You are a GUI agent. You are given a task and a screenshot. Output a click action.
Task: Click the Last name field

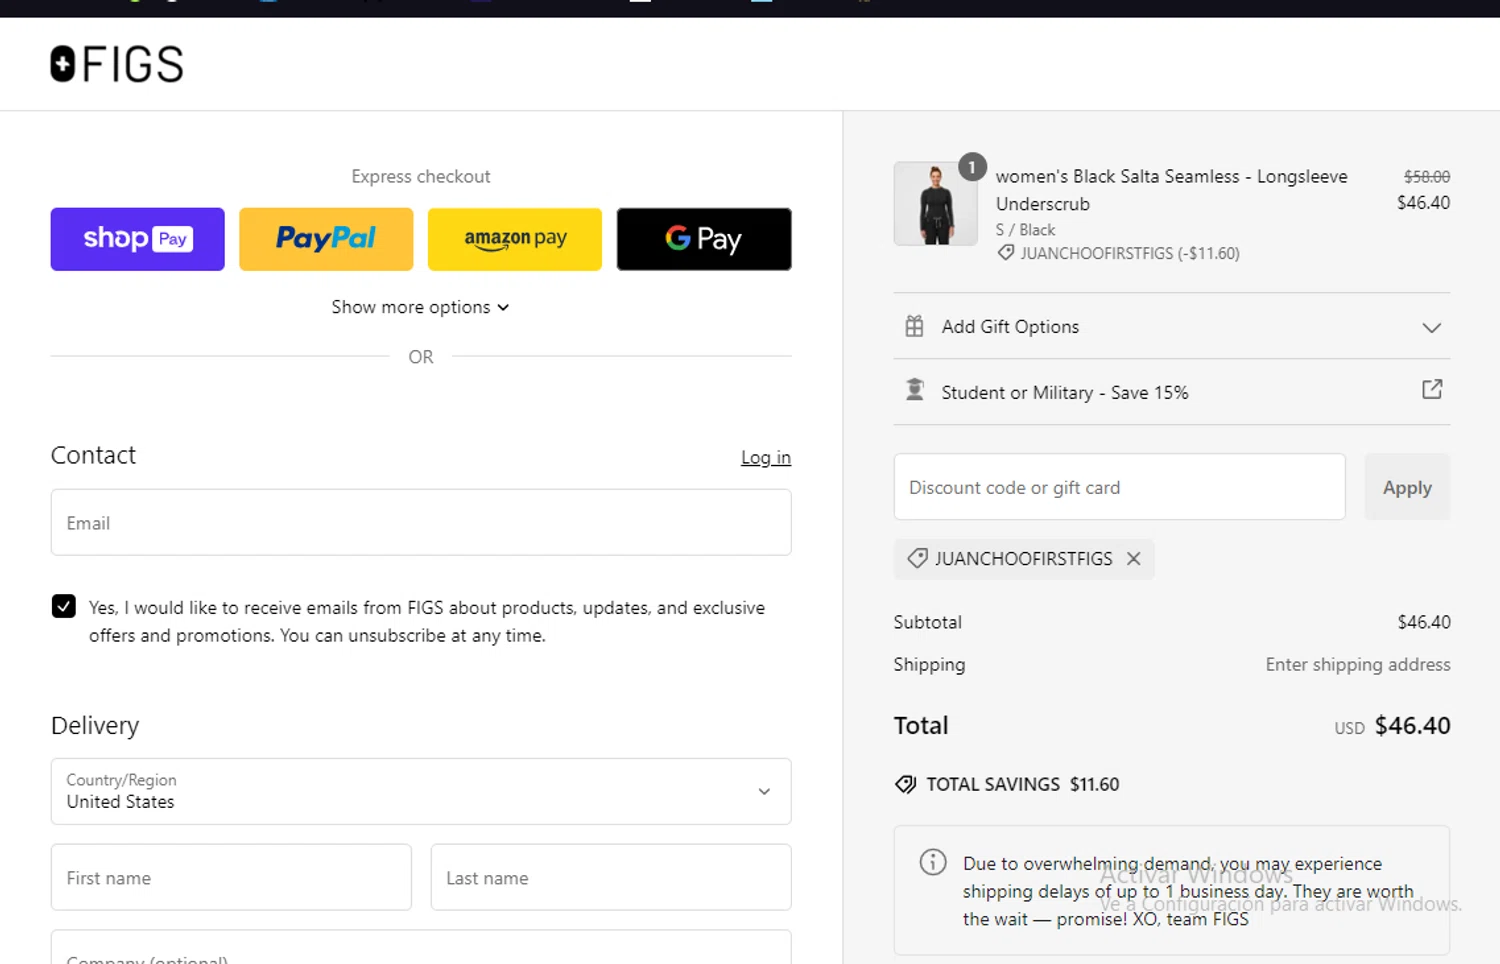tap(611, 878)
